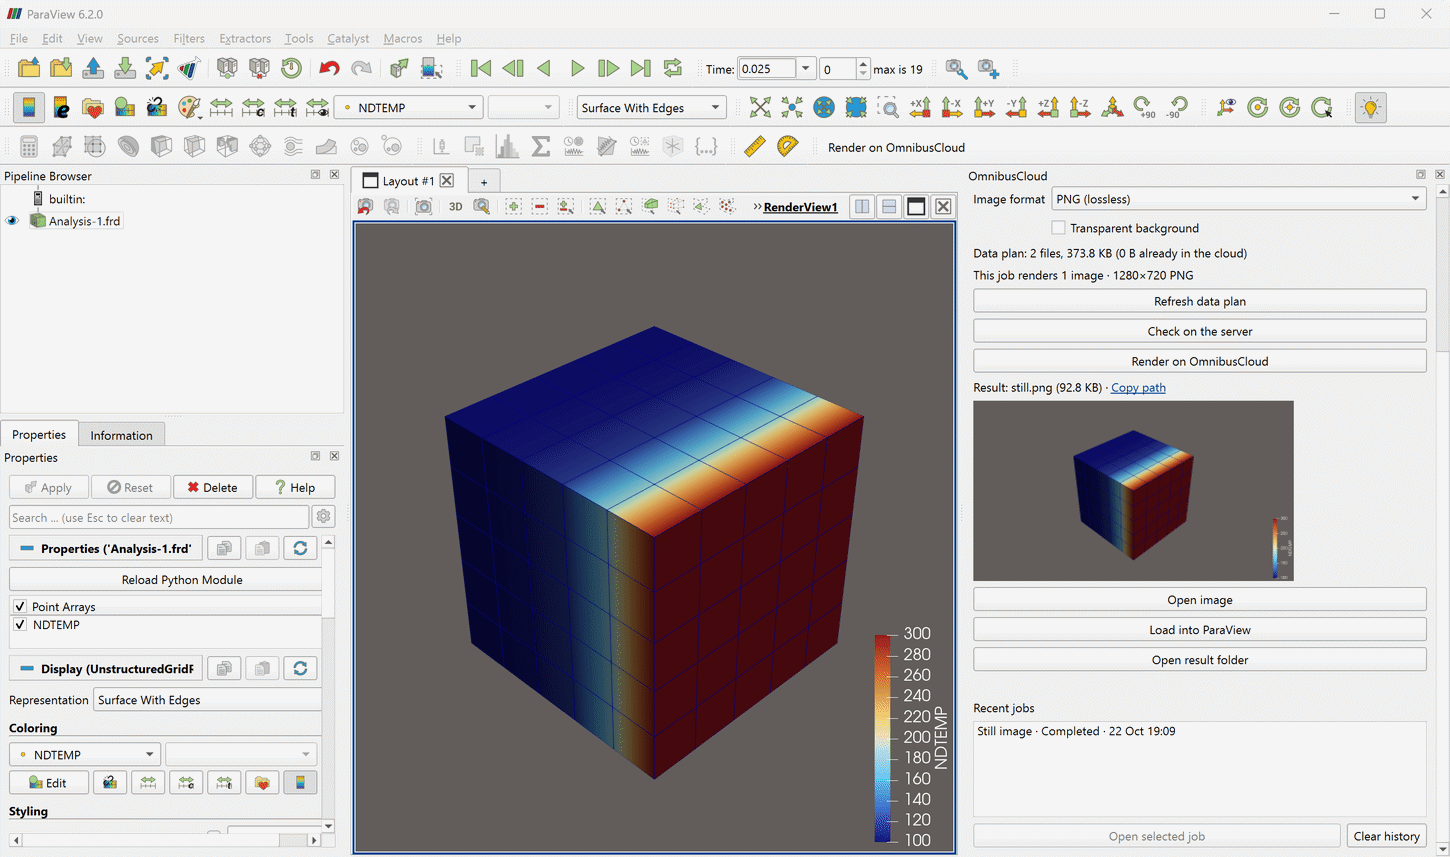Open the Ruler measurement tool
Viewport: 1450px width, 857px height.
pyautogui.click(x=755, y=147)
